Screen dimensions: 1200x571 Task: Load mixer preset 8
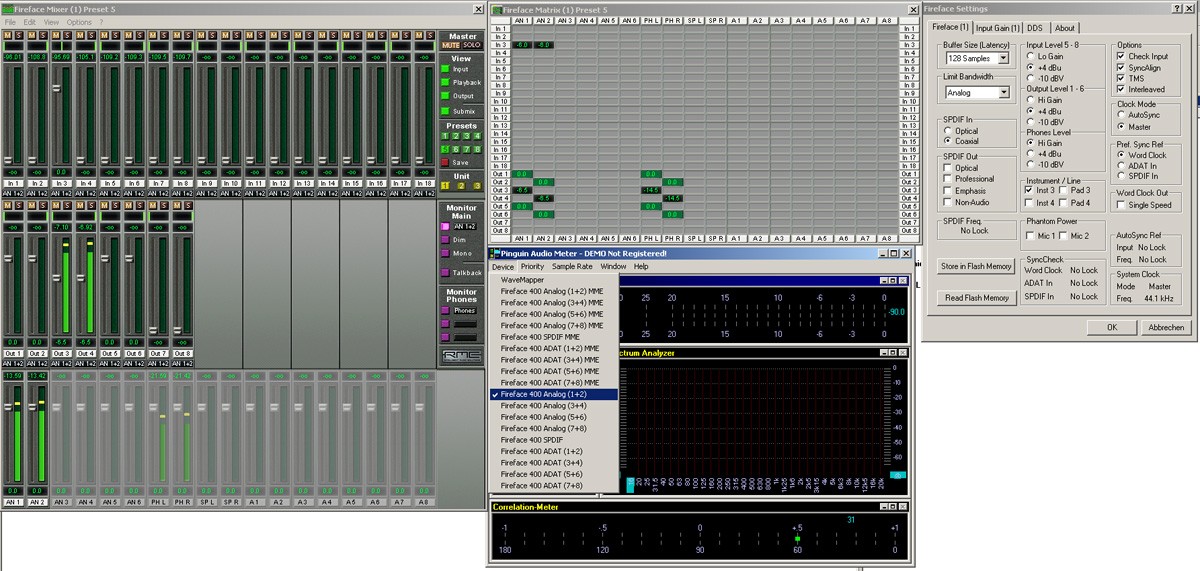tap(477, 149)
